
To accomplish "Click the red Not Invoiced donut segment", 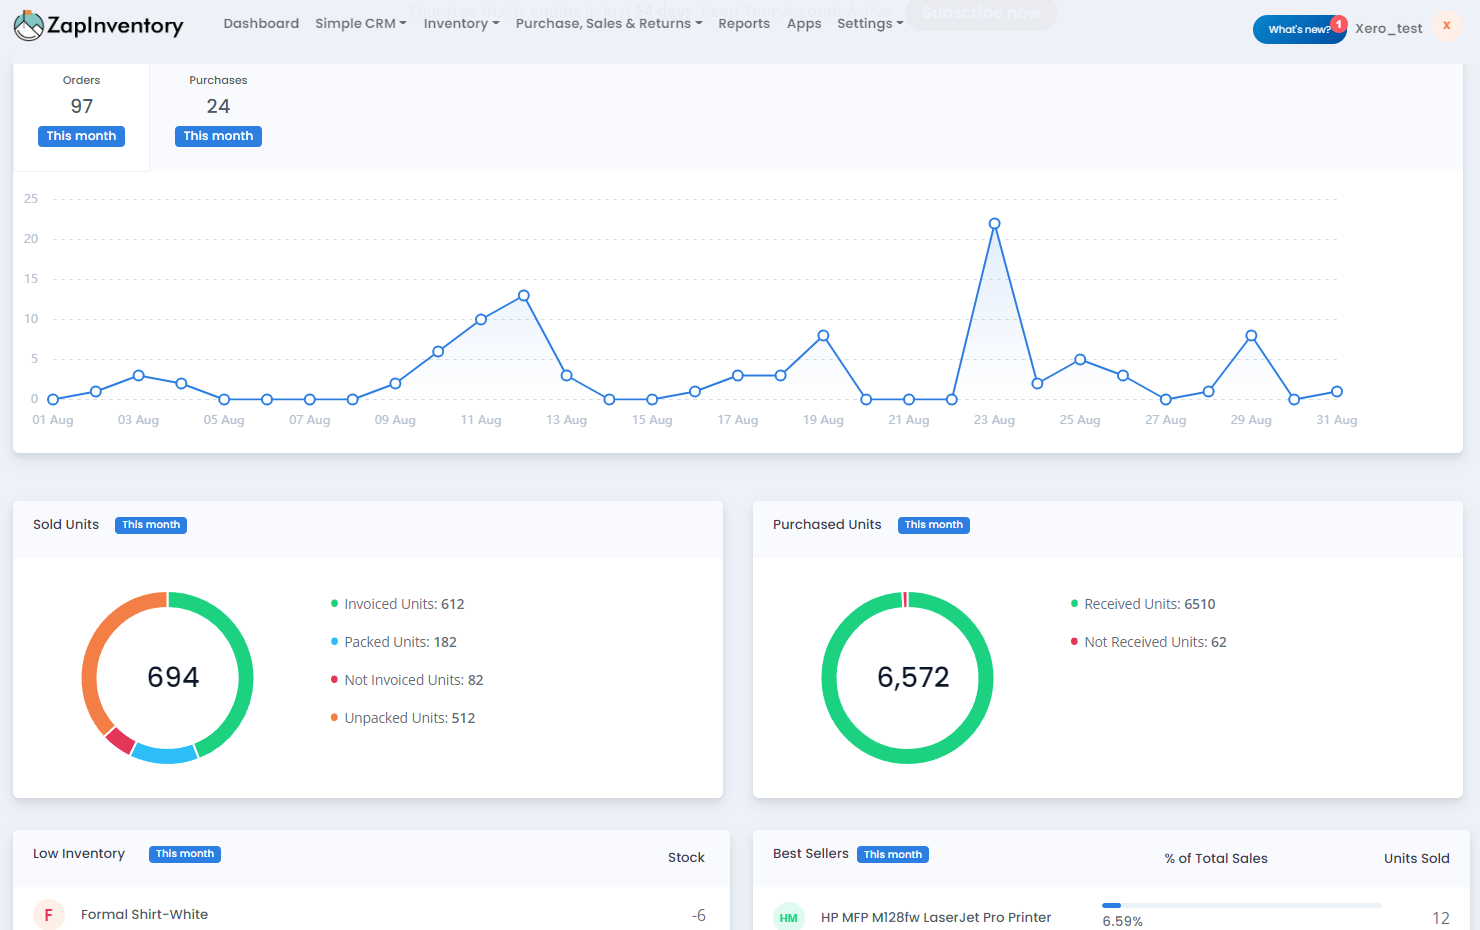I will 120,741.
